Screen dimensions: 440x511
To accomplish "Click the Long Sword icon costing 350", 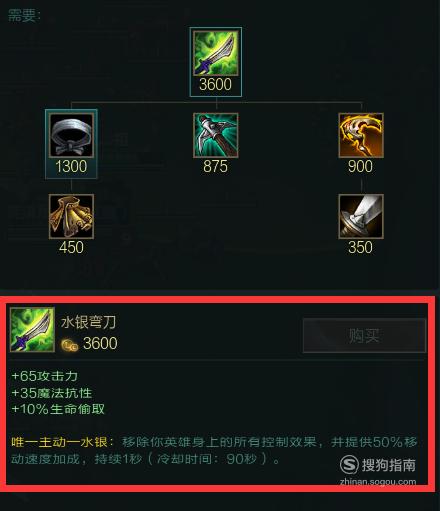I will coord(361,216).
